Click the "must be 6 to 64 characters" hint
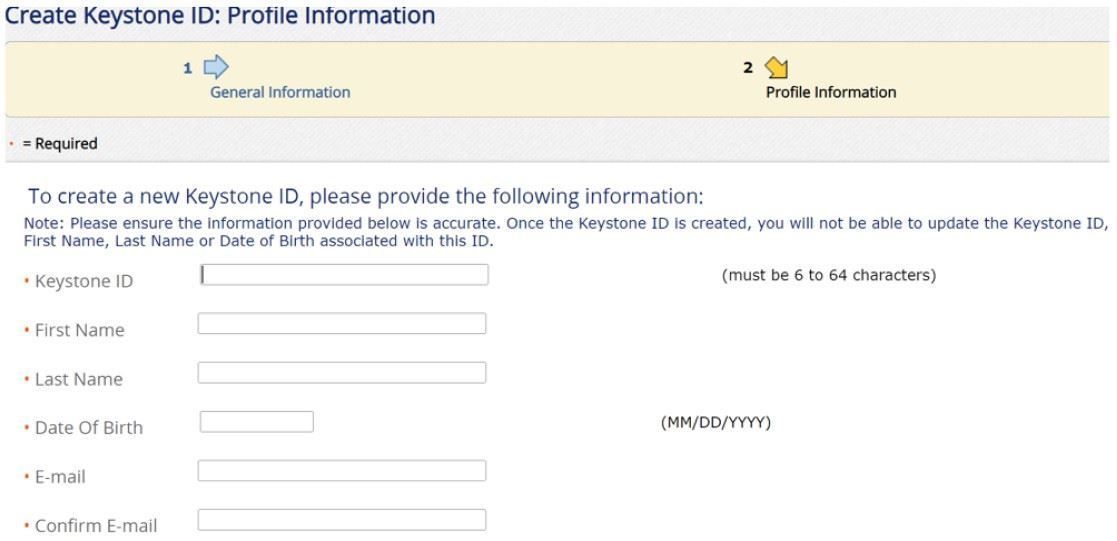1117x541 pixels. tap(828, 275)
